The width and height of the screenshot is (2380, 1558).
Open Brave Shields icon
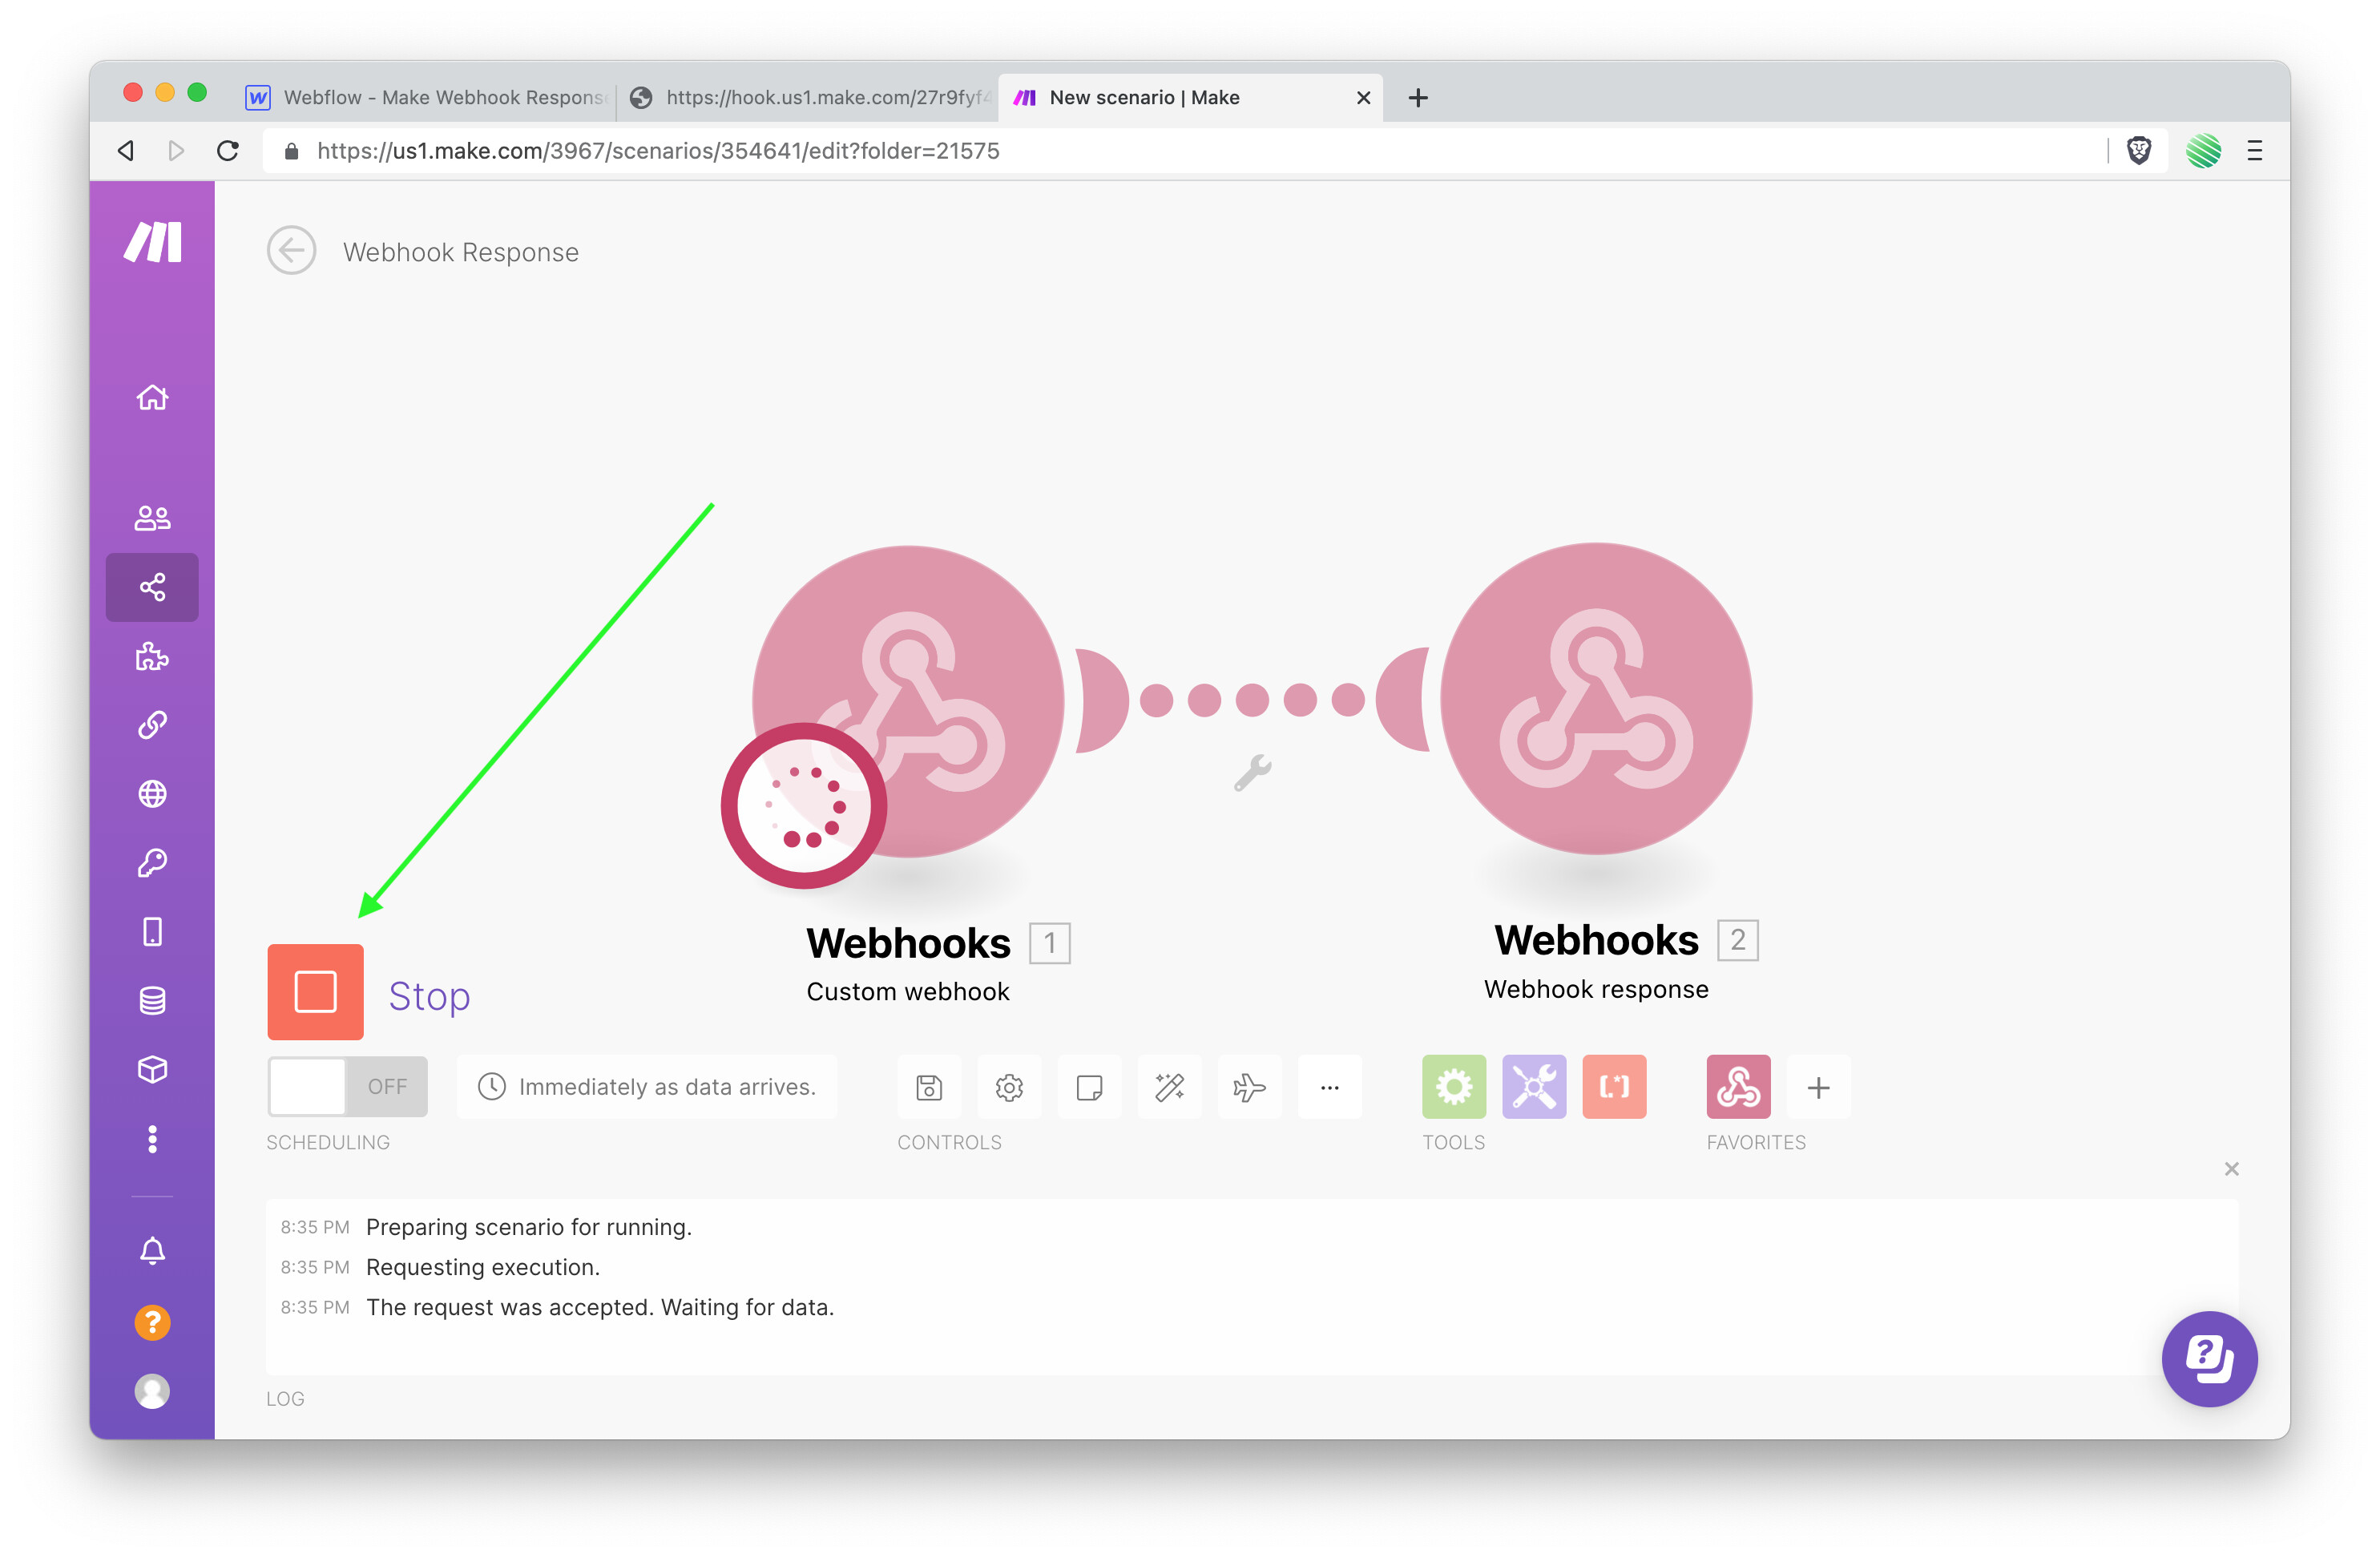click(2138, 150)
